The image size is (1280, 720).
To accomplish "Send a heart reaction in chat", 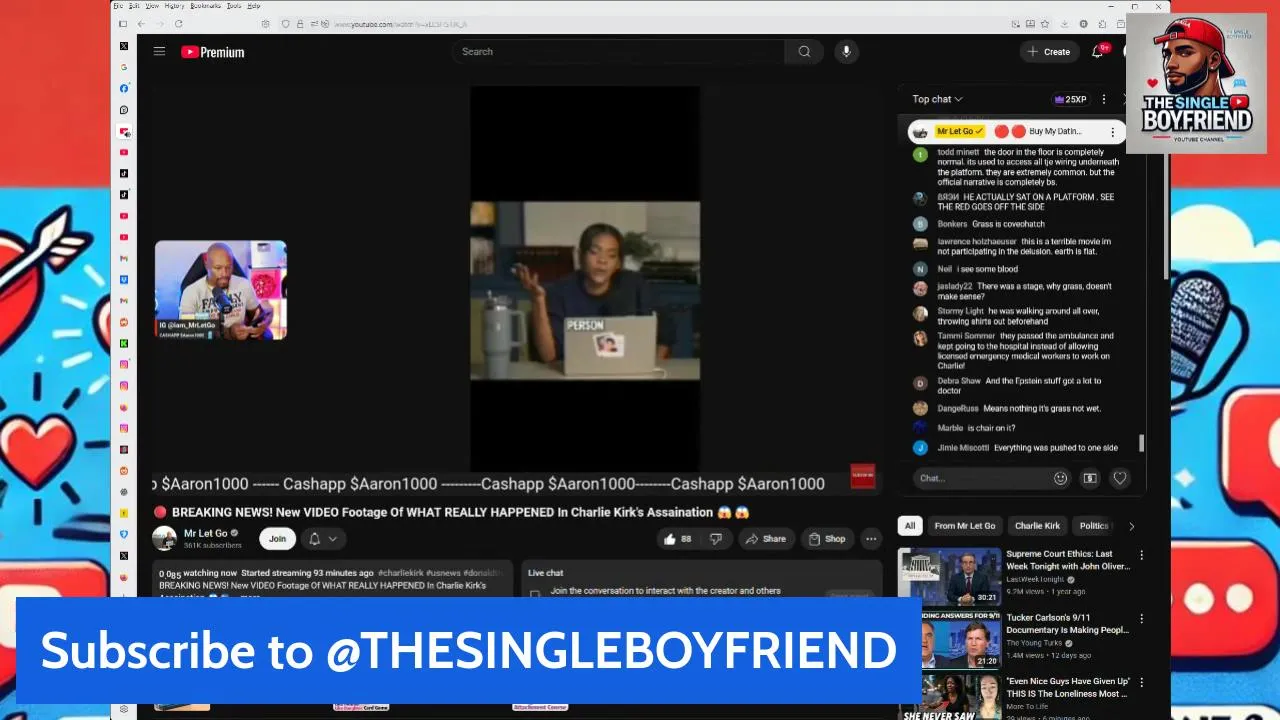I will pyautogui.click(x=1120, y=478).
